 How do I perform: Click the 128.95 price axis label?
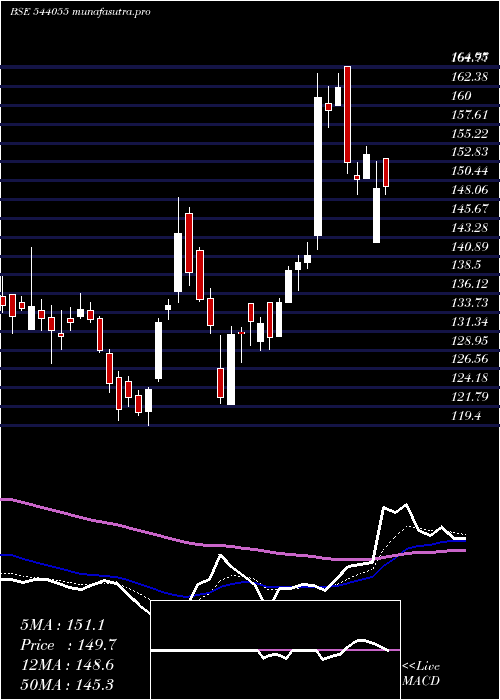469,341
